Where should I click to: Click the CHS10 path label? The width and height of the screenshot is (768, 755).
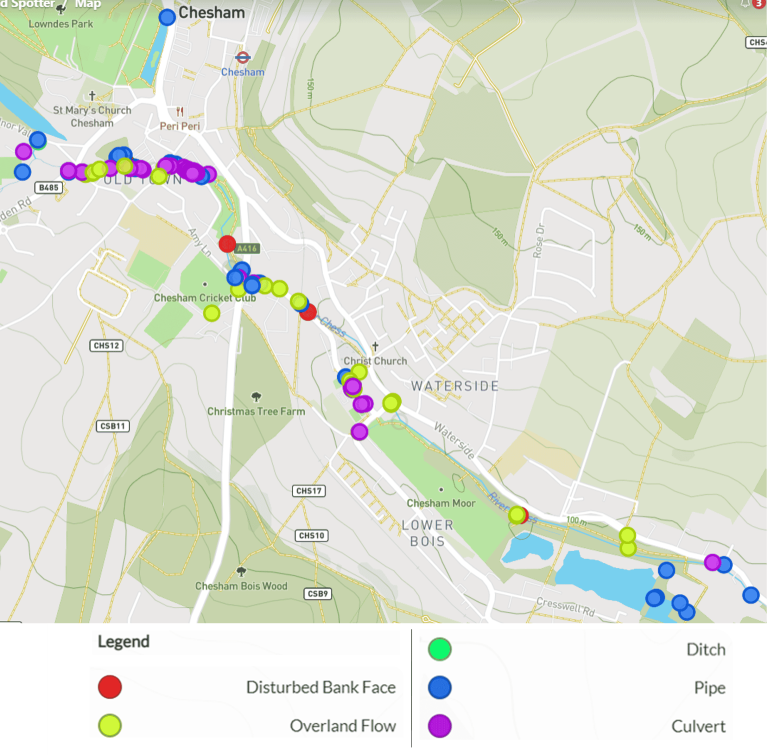coord(312,536)
